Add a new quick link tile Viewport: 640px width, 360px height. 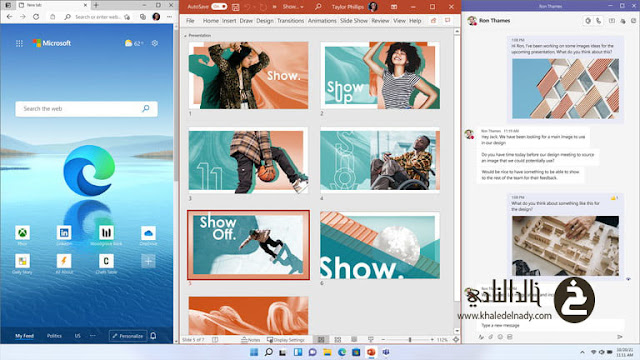click(148, 261)
